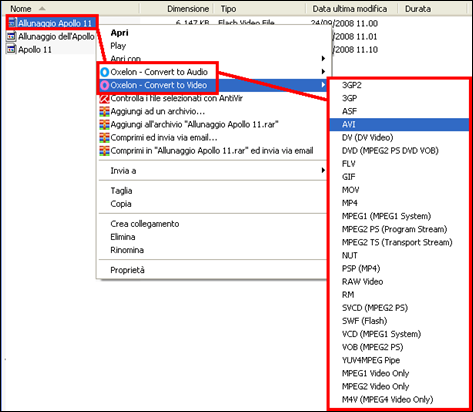Select SWF (Flash) format
This screenshot has width=473, height=412.
364,321
